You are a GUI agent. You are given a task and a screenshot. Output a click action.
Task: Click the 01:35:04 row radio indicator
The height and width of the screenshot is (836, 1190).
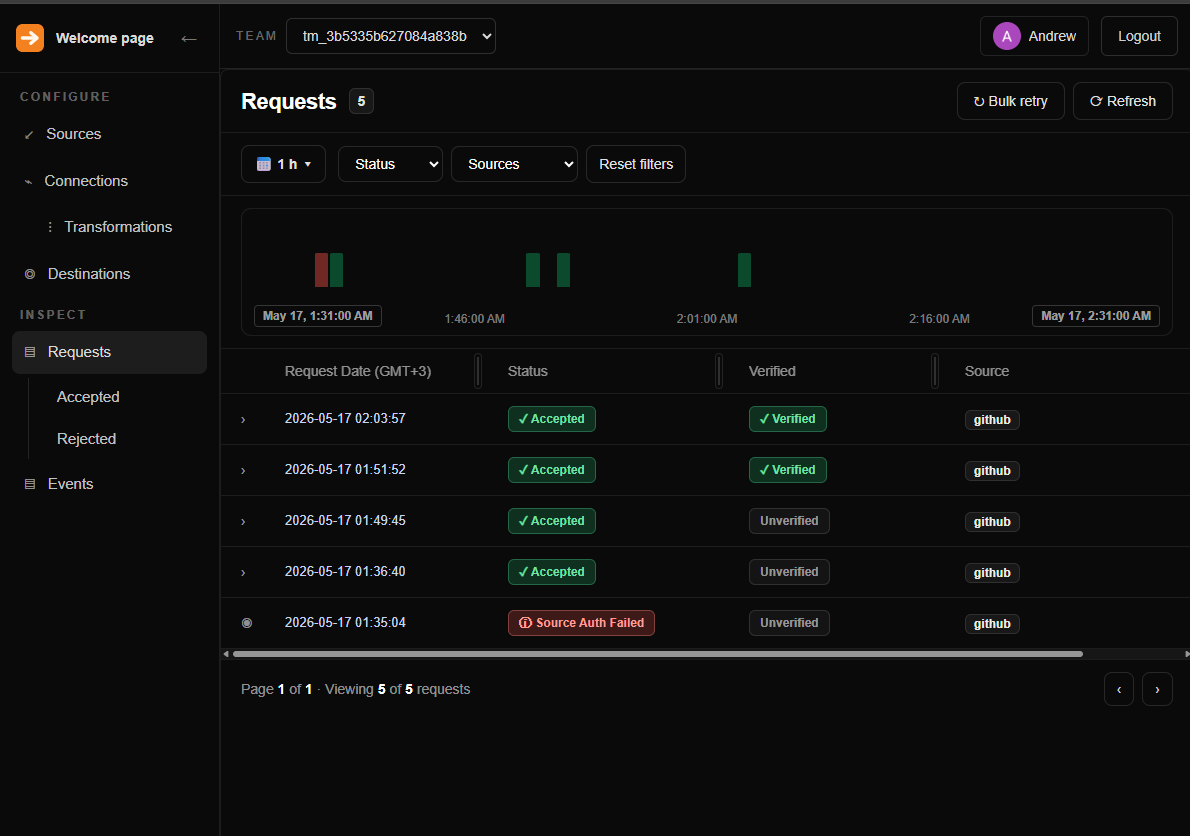[247, 623]
